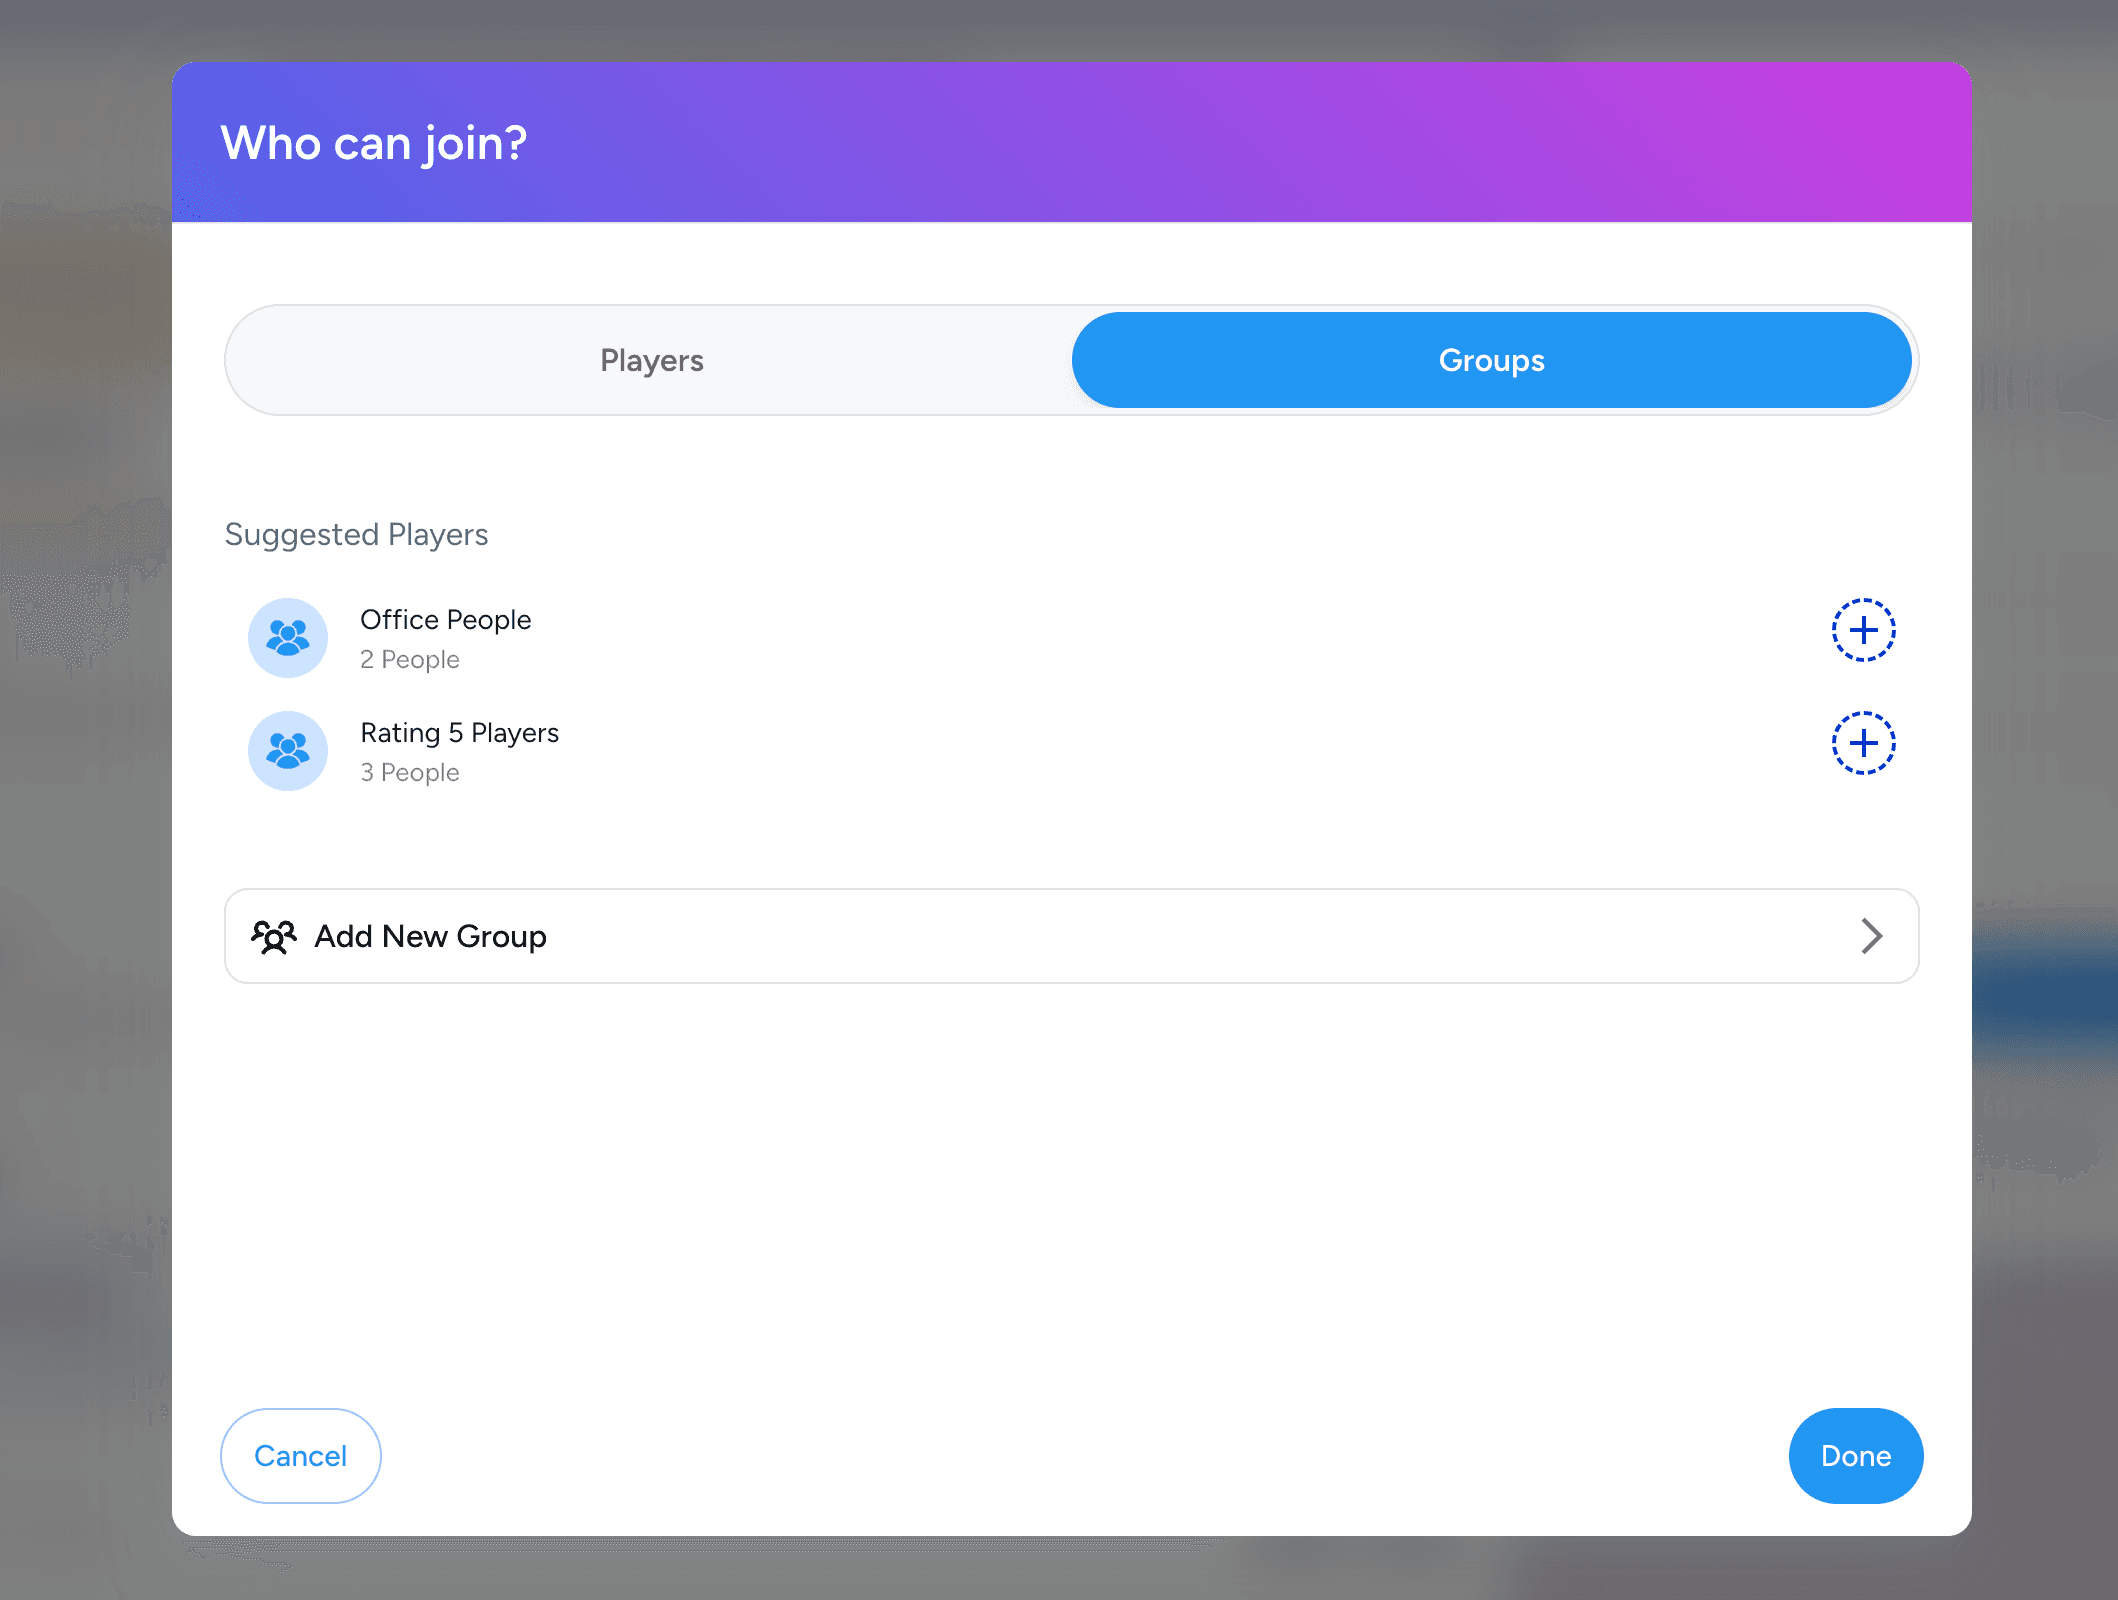The height and width of the screenshot is (1600, 2118).
Task: Switch to the Players tab
Action: [651, 360]
